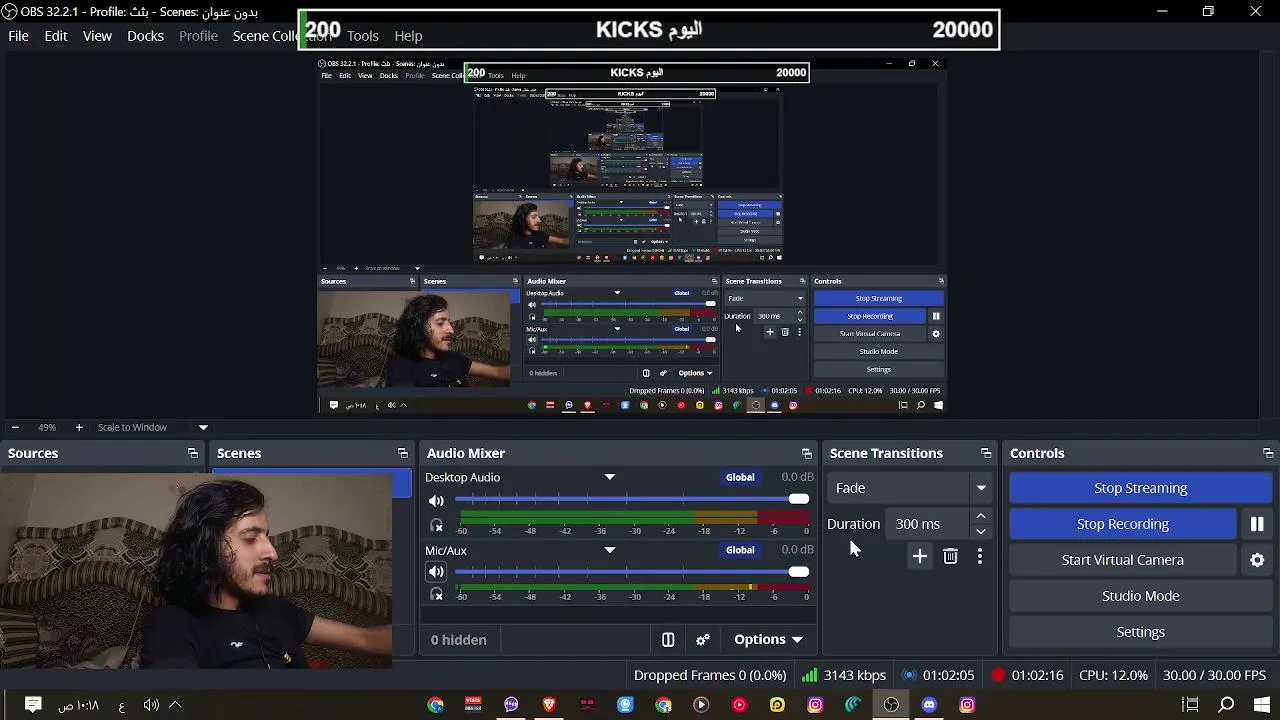
Task: Increase transition Duration with up arrow
Action: 981,516
